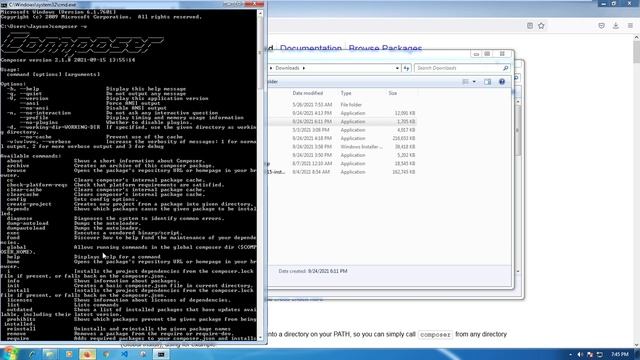Expand the arrow after Downloads breadcrumb

point(304,68)
